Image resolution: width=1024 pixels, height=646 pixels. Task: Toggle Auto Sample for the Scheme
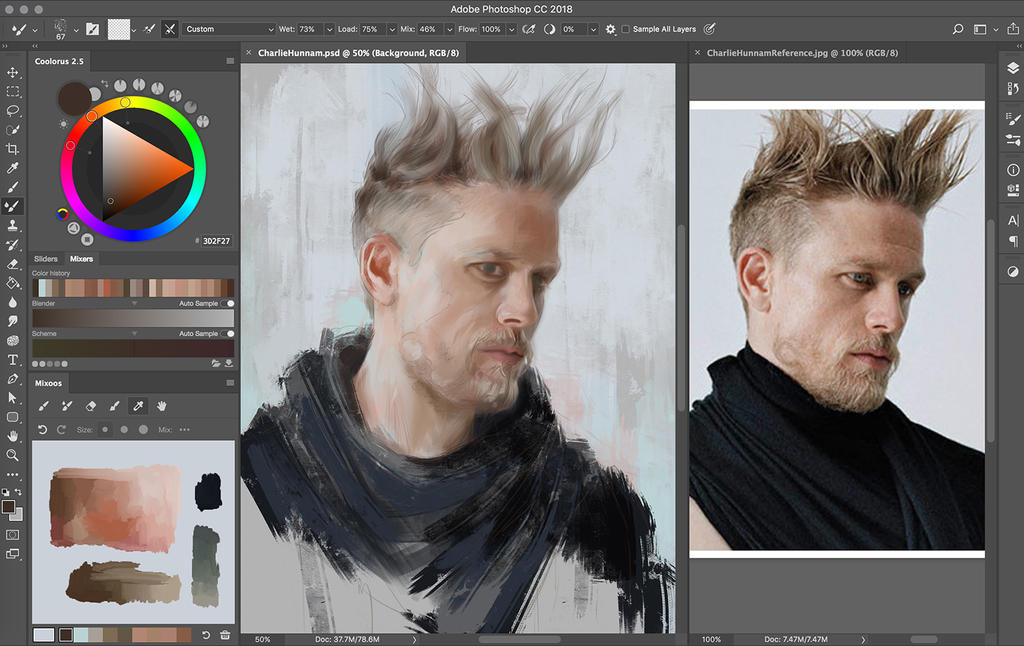(x=229, y=333)
